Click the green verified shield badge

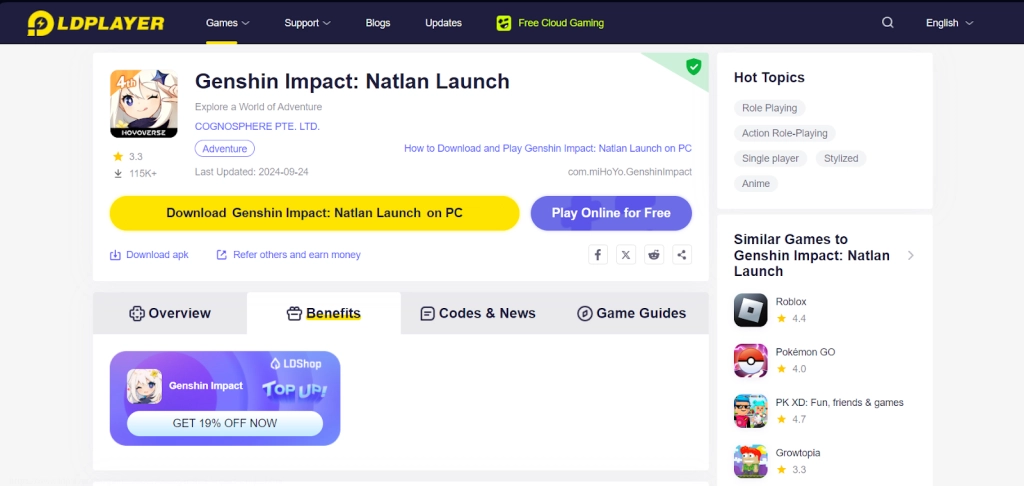coord(693,66)
